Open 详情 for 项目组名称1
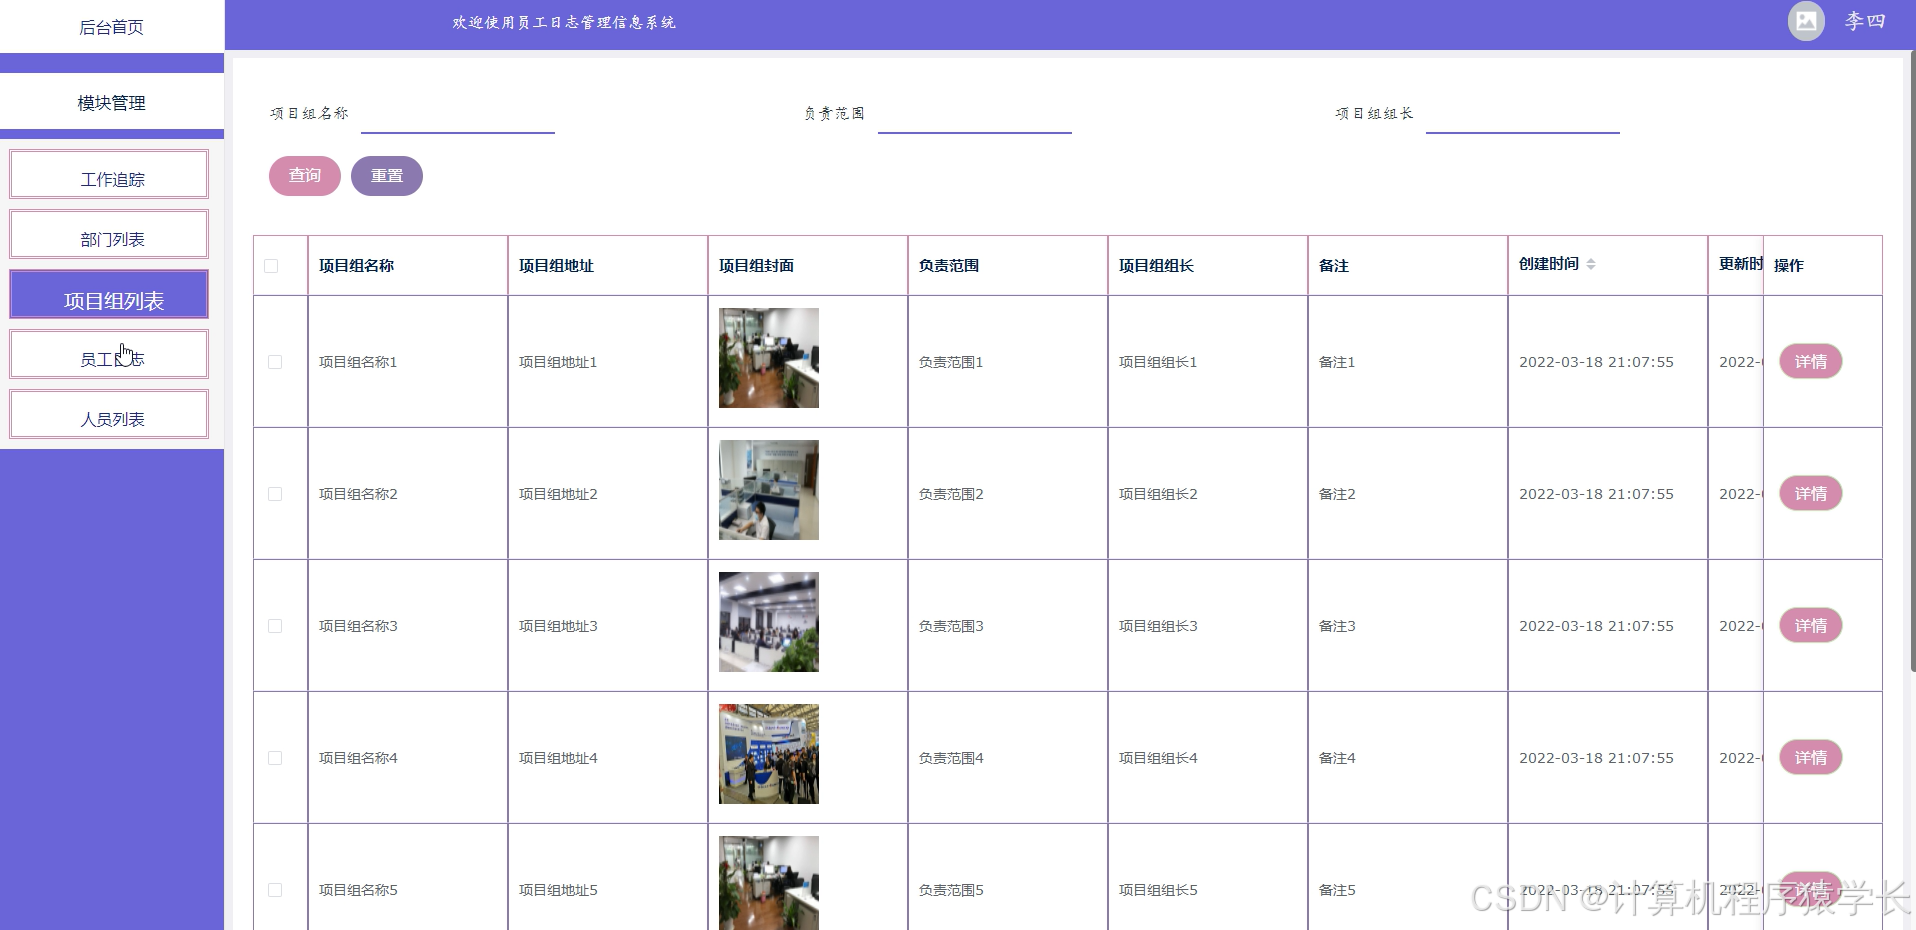The width and height of the screenshot is (1916, 930). click(x=1811, y=361)
